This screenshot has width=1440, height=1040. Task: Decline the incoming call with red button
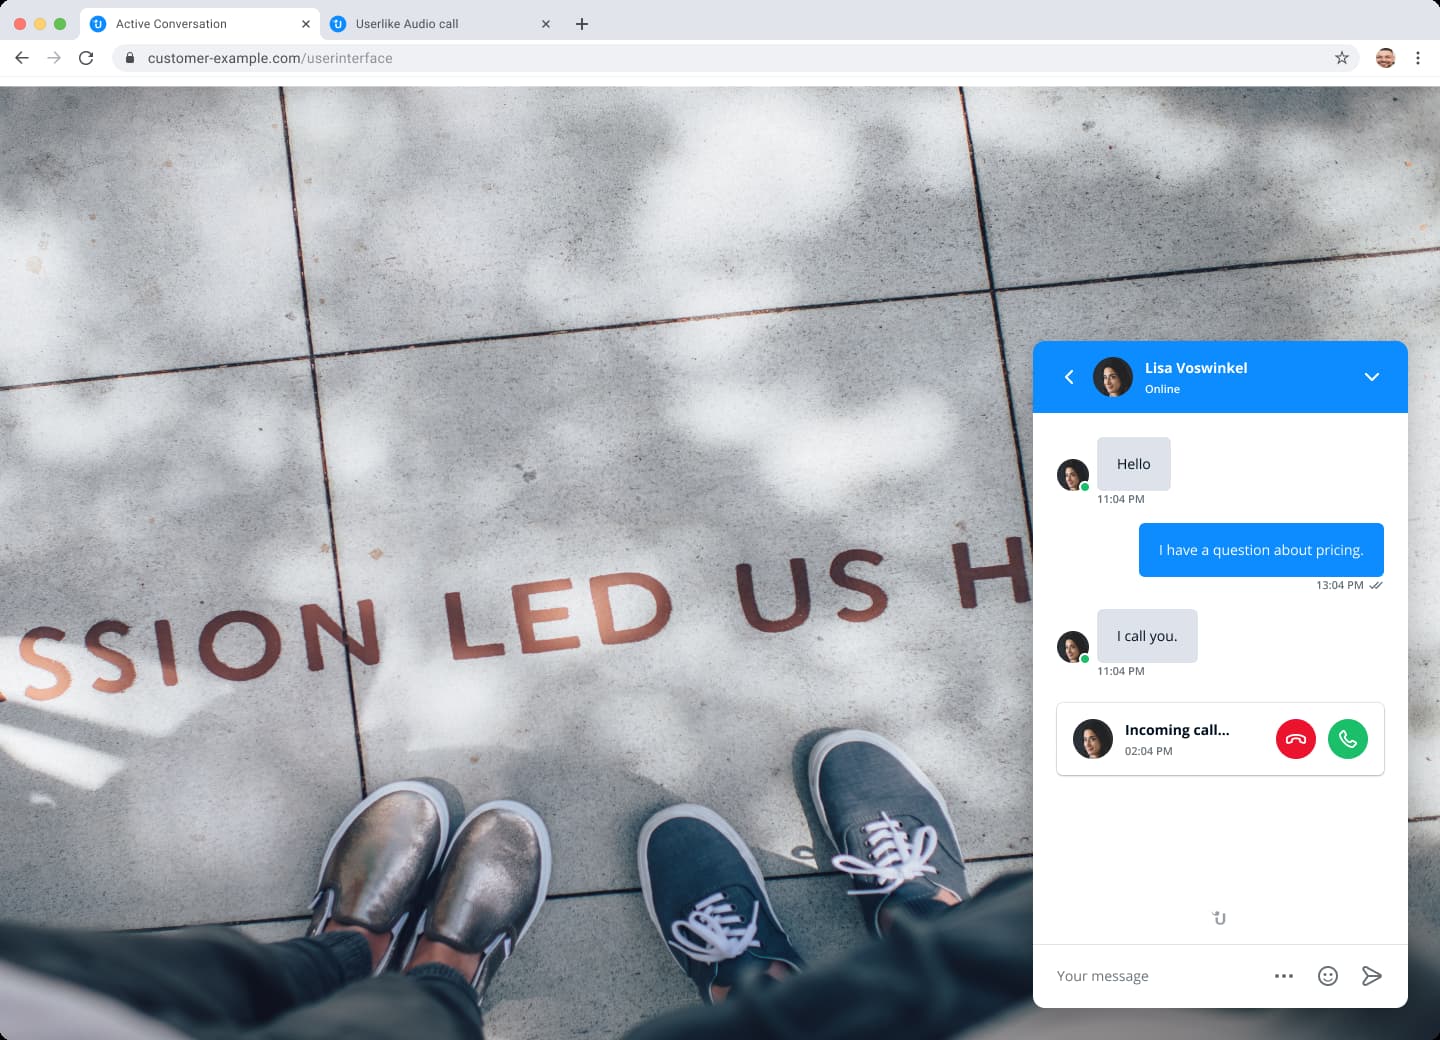point(1295,739)
